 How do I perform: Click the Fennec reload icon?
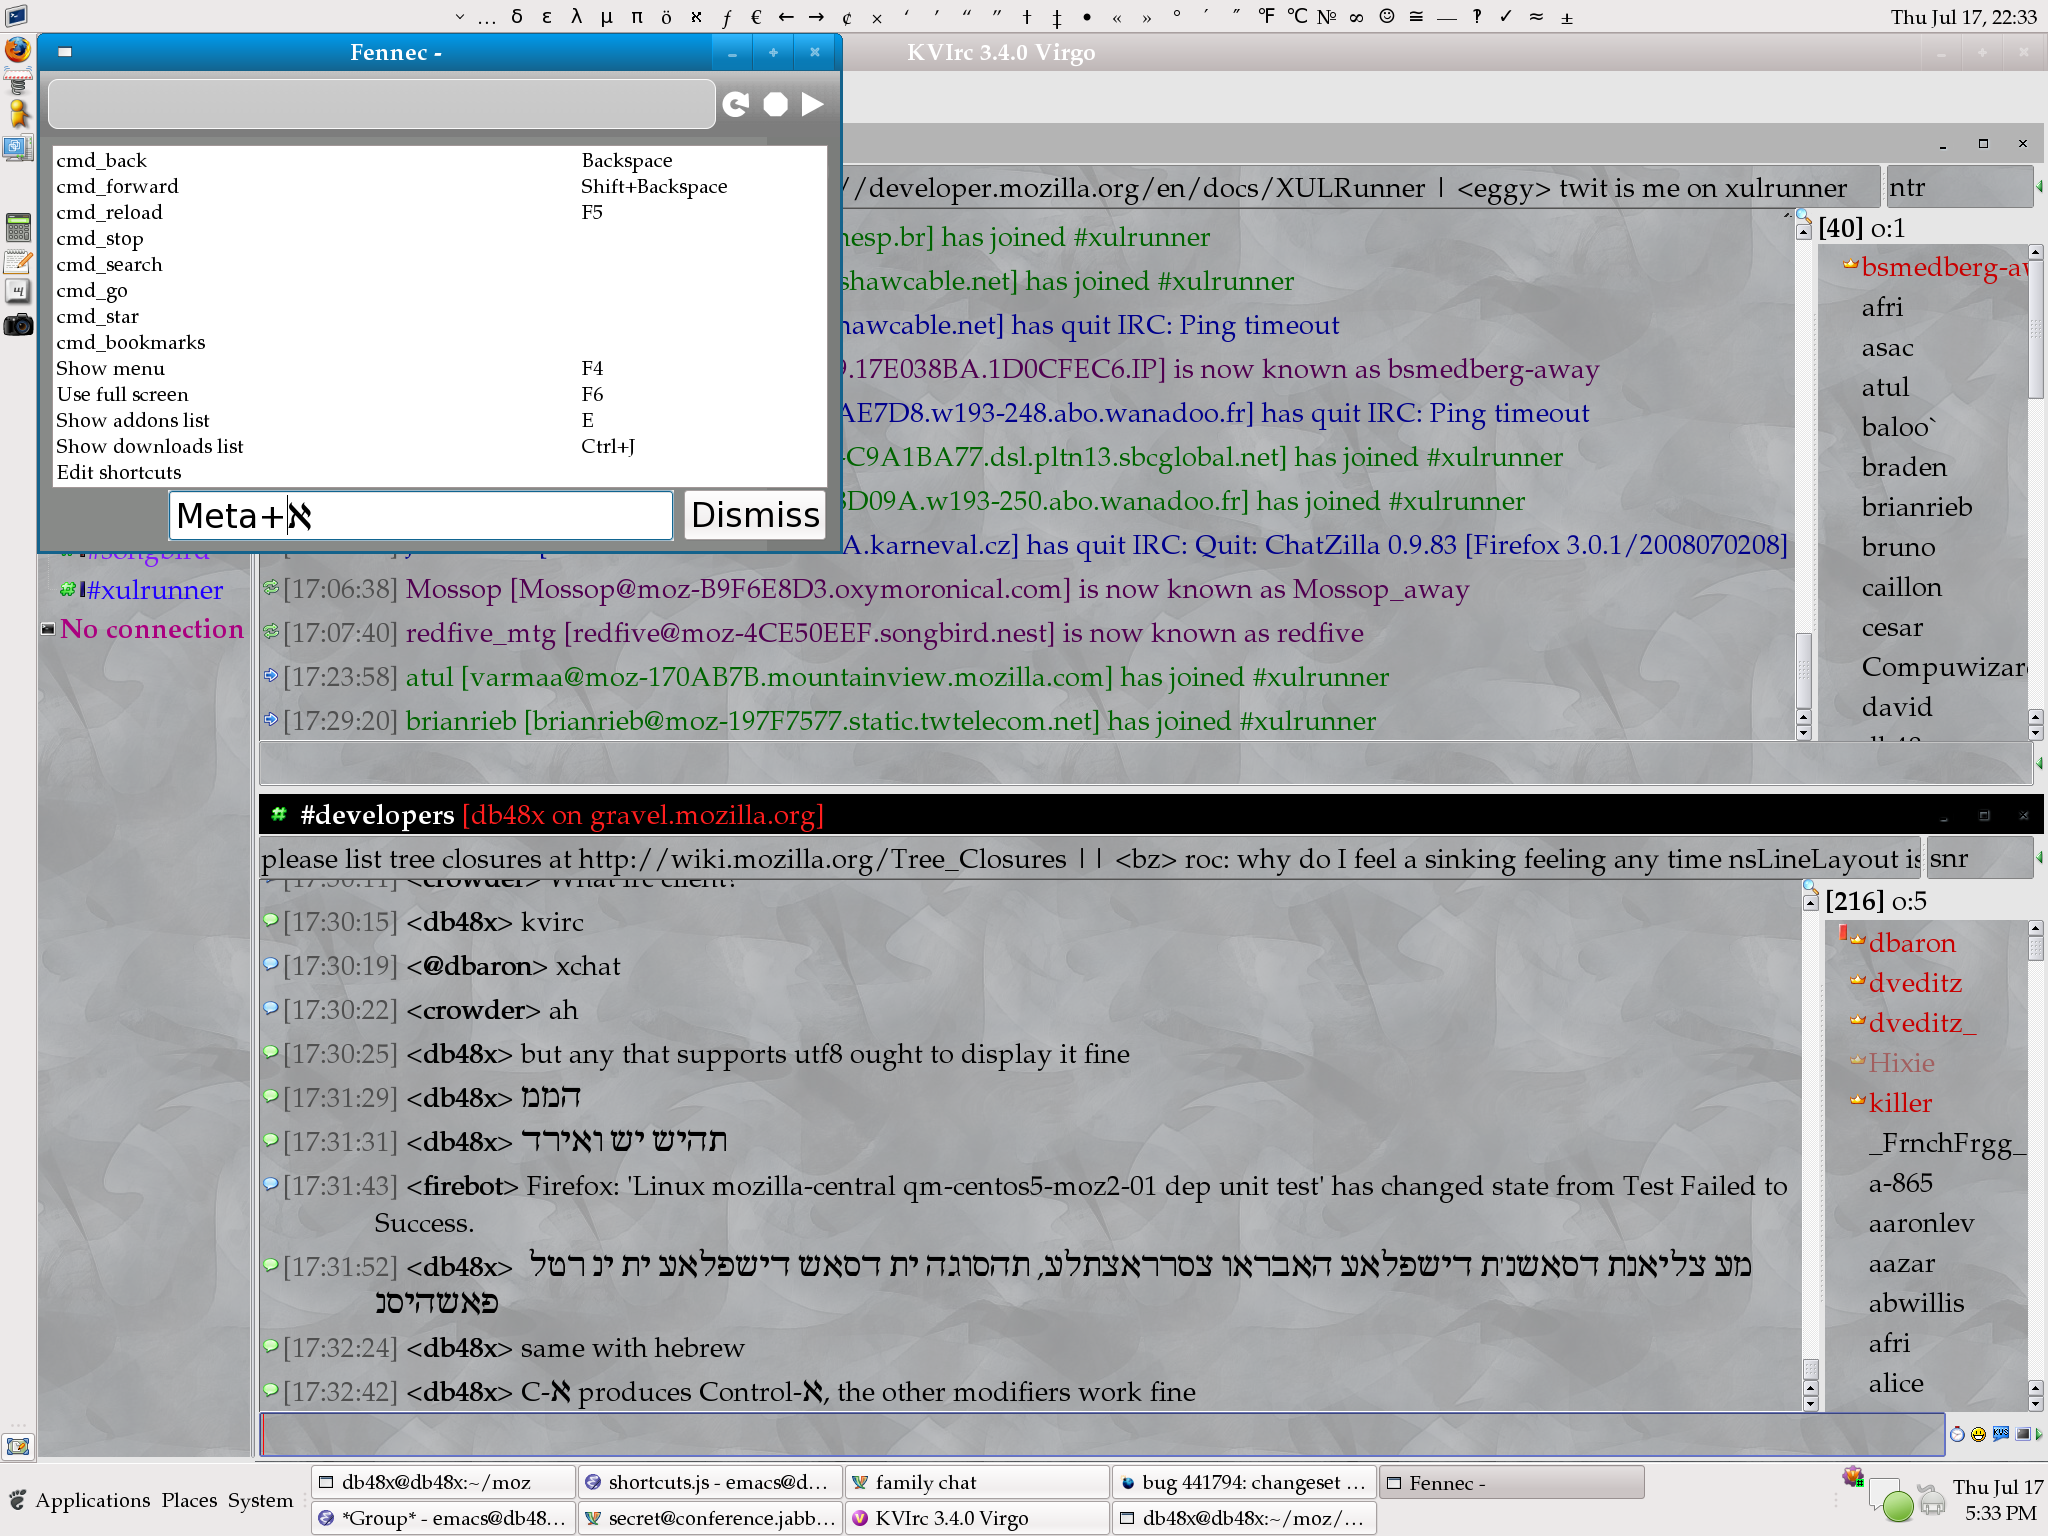point(736,104)
